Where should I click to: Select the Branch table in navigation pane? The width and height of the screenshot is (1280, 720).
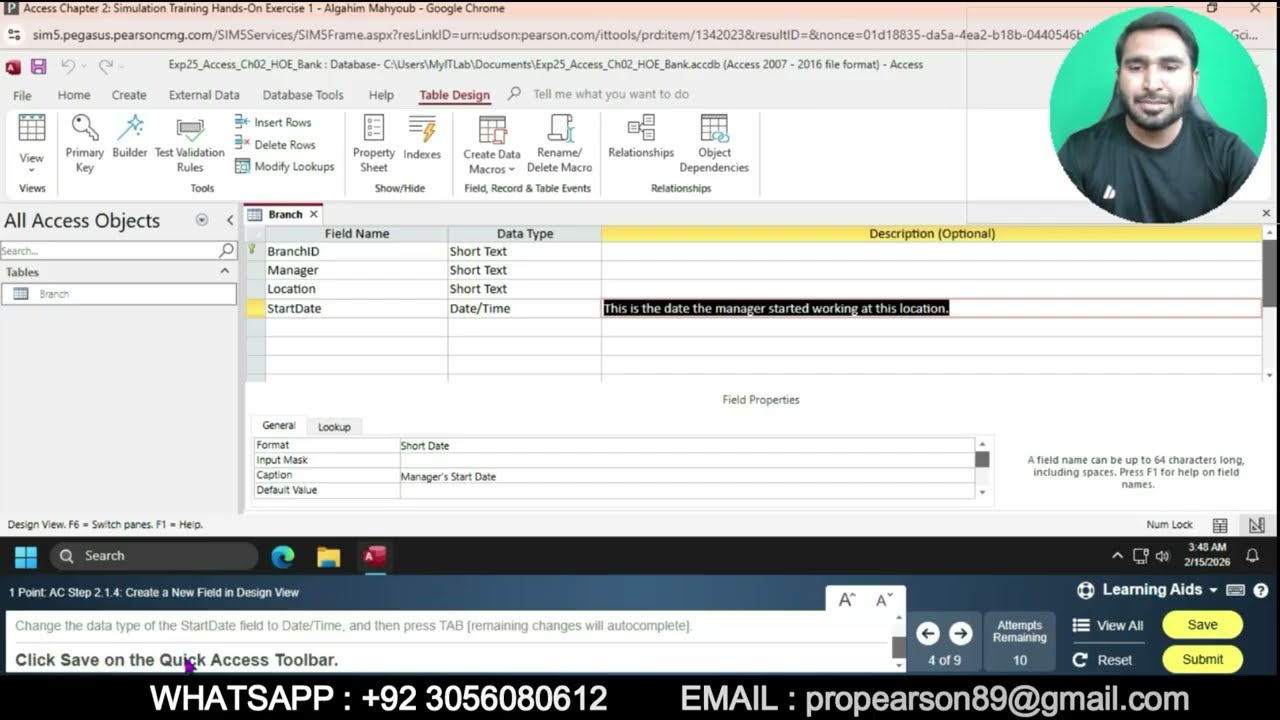pos(118,294)
